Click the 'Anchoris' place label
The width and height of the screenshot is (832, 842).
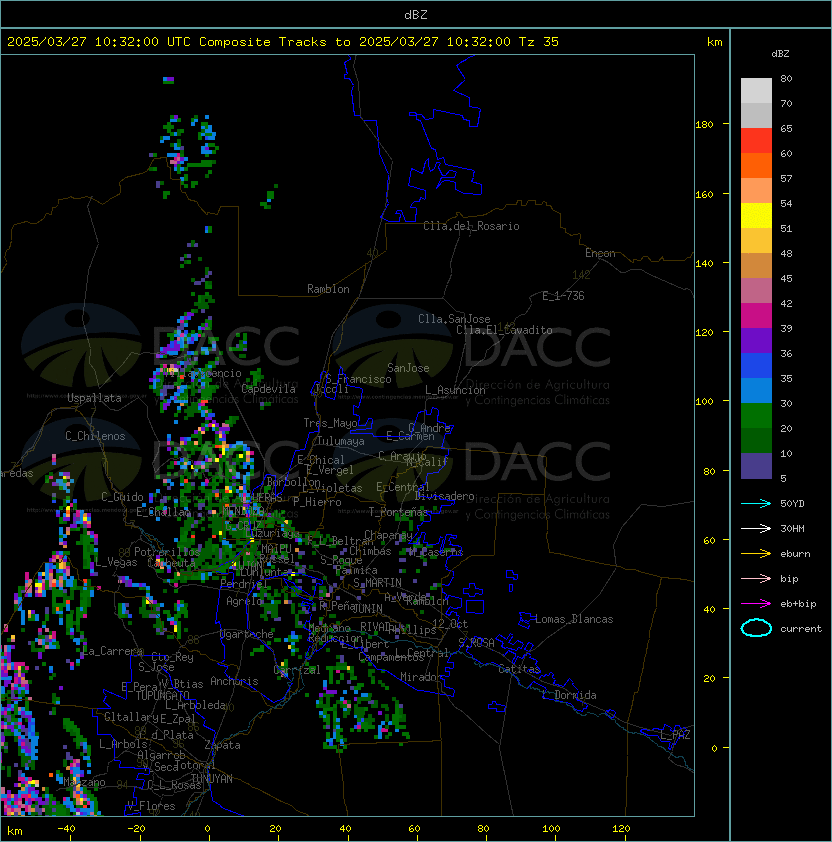(x=234, y=681)
